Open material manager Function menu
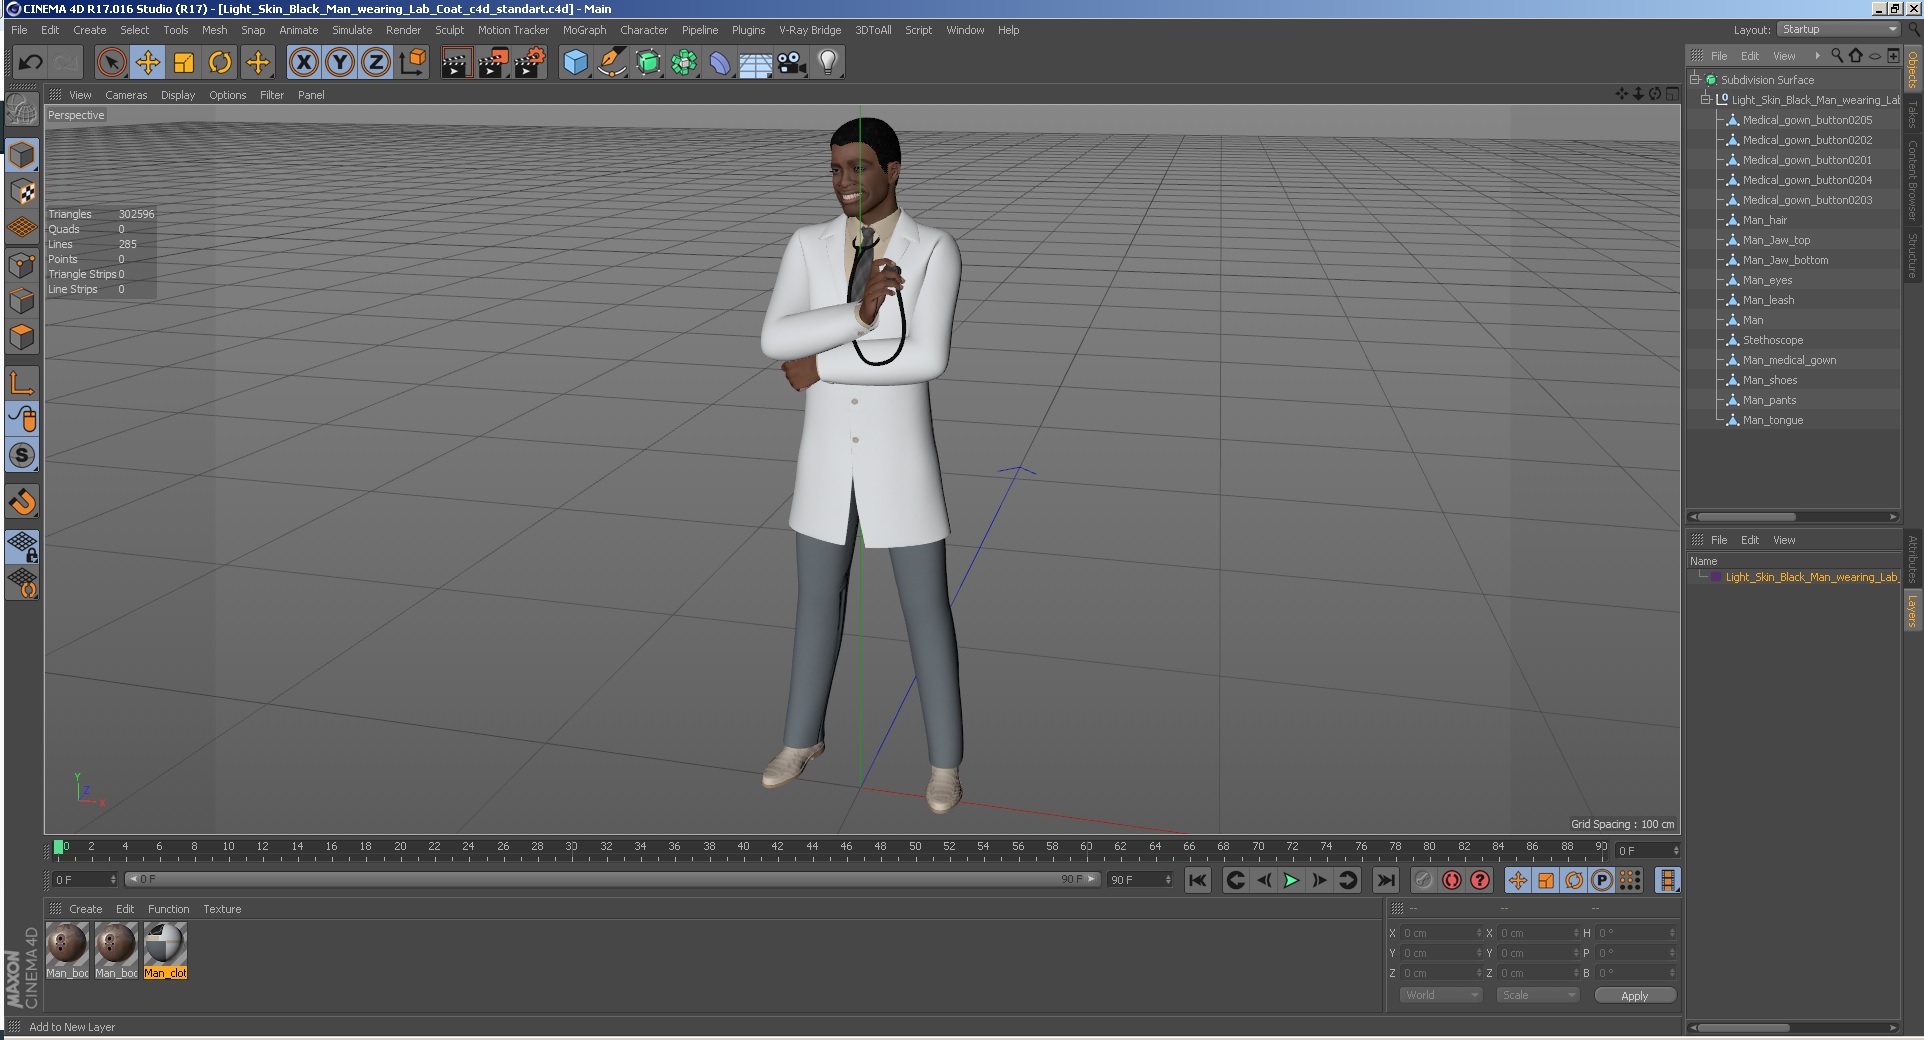Image resolution: width=1924 pixels, height=1040 pixels. click(168, 909)
